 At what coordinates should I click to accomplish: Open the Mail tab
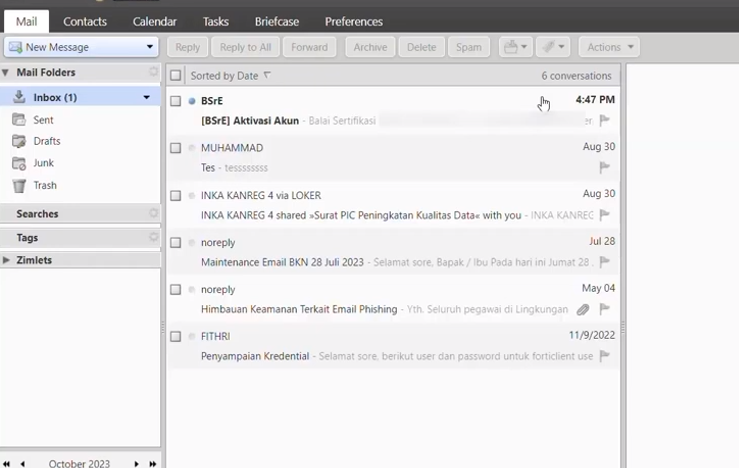[26, 22]
